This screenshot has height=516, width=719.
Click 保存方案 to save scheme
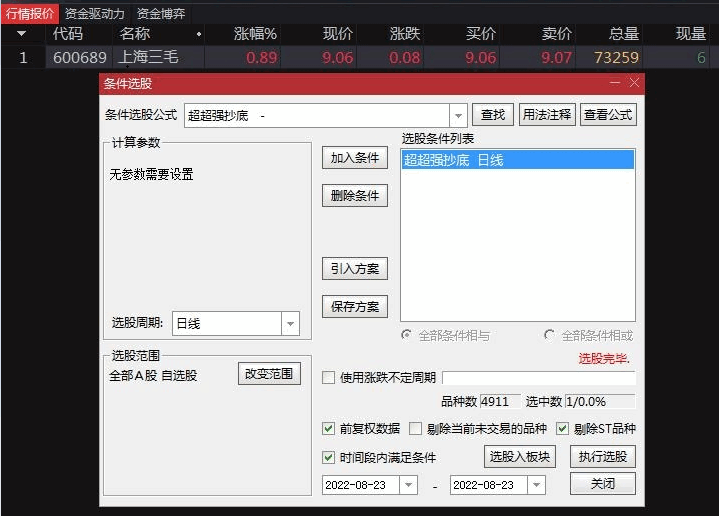(355, 306)
